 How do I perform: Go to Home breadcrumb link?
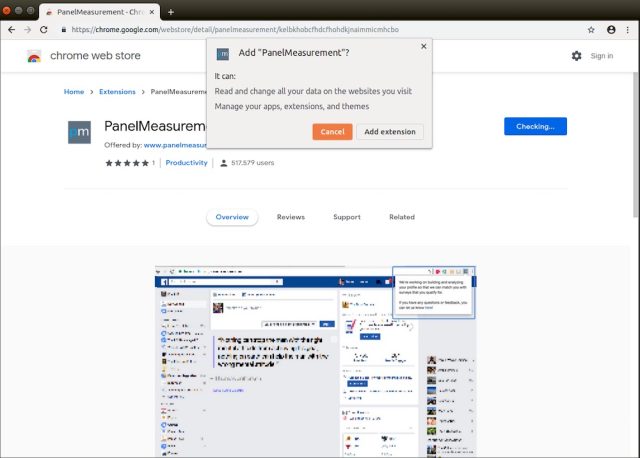[x=74, y=92]
